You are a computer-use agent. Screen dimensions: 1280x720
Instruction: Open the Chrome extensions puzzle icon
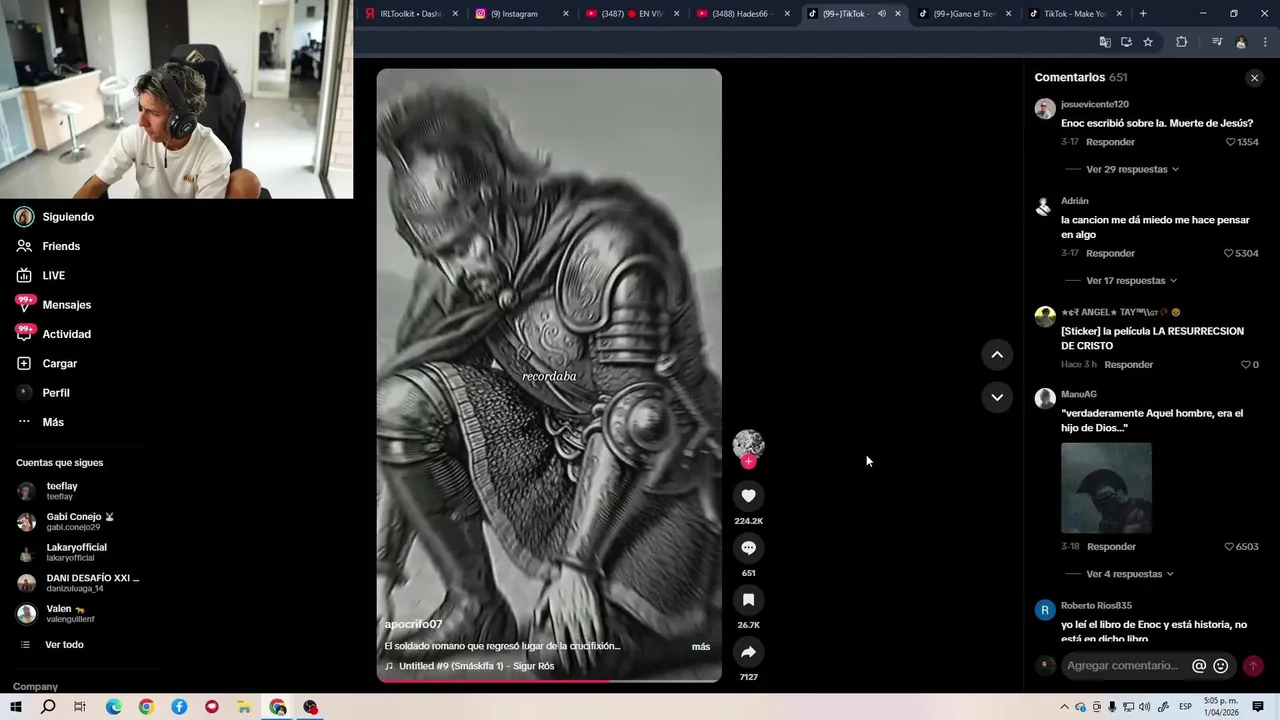tap(1181, 42)
